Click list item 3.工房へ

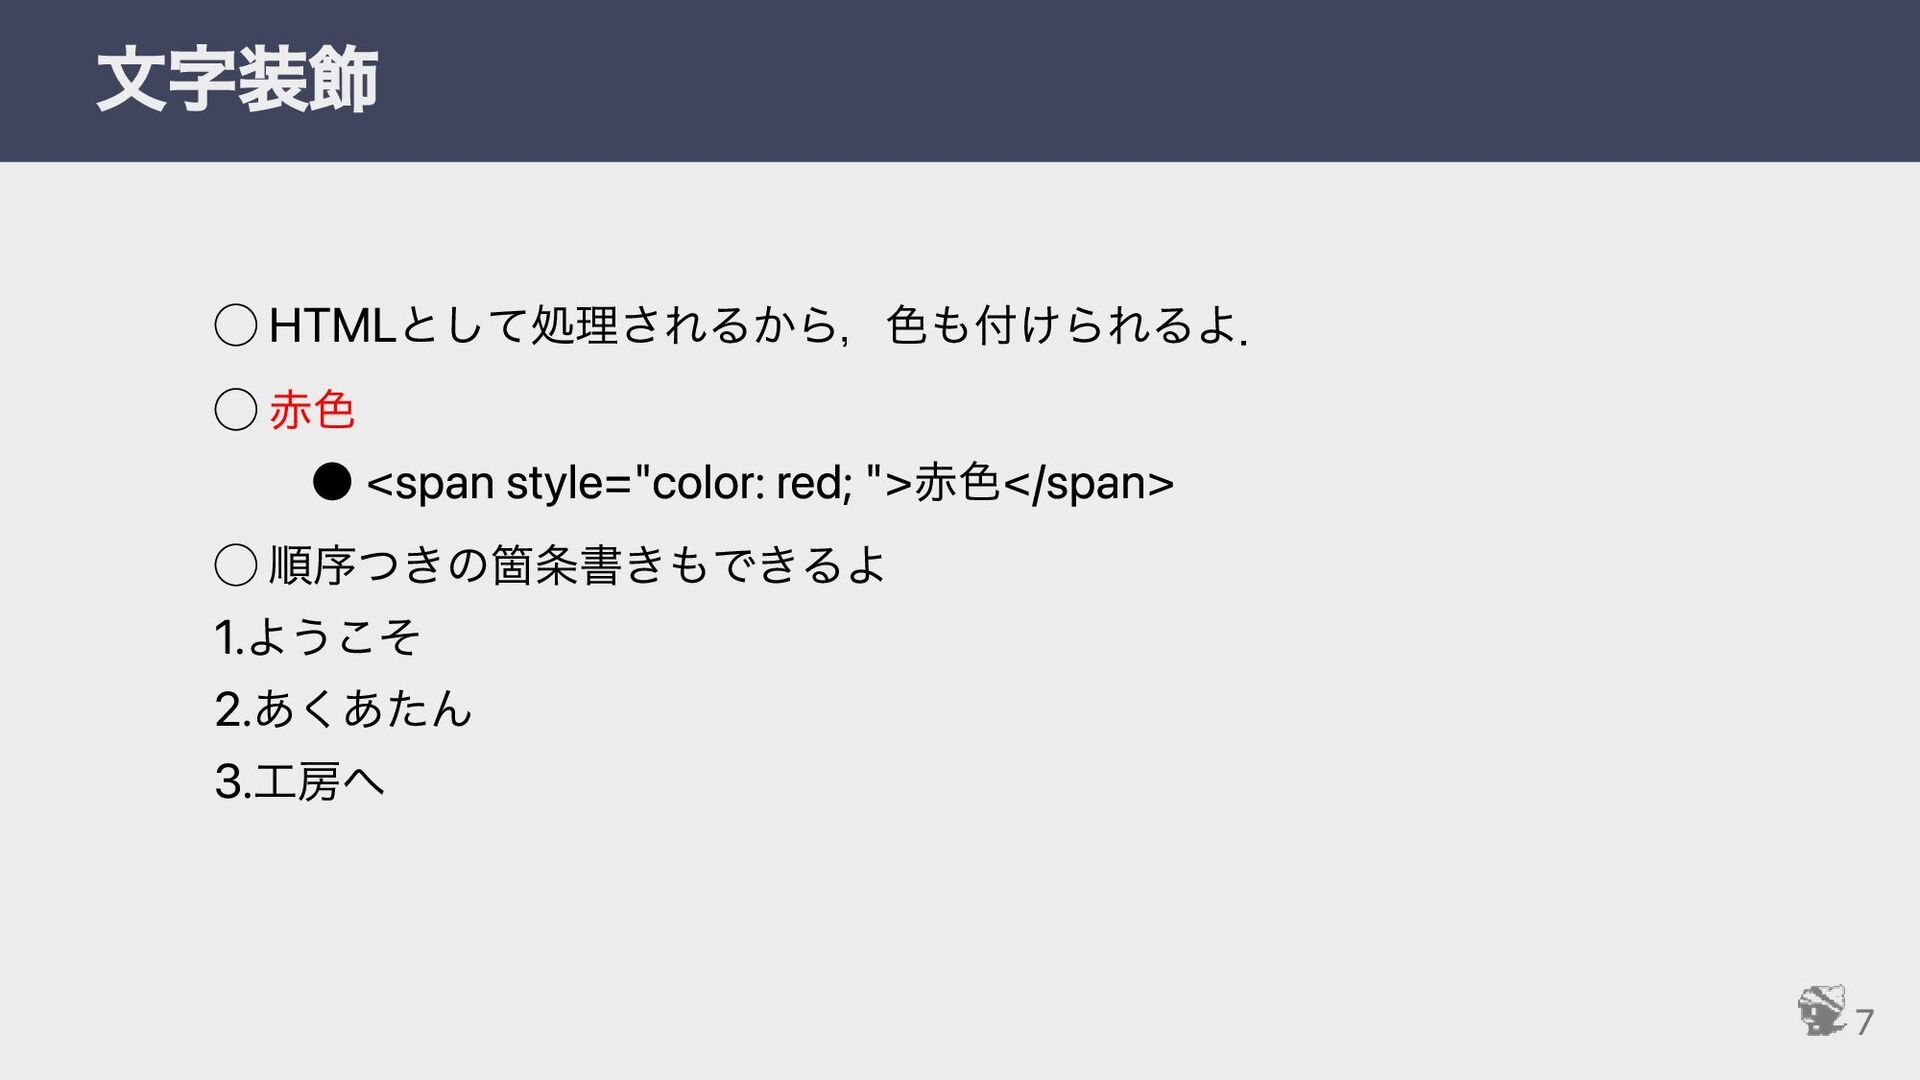click(x=299, y=781)
